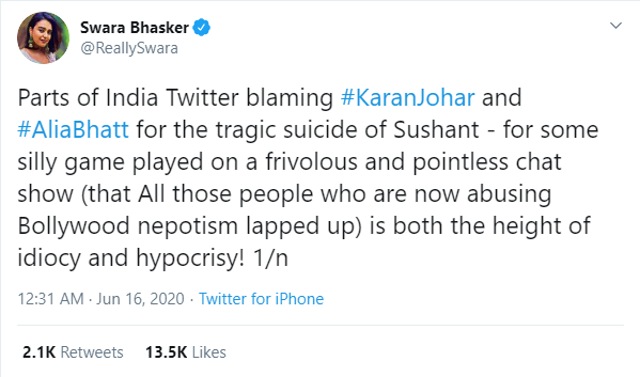Open the @ReallySwara handle link
This screenshot has width=640, height=377.
click(x=129, y=48)
